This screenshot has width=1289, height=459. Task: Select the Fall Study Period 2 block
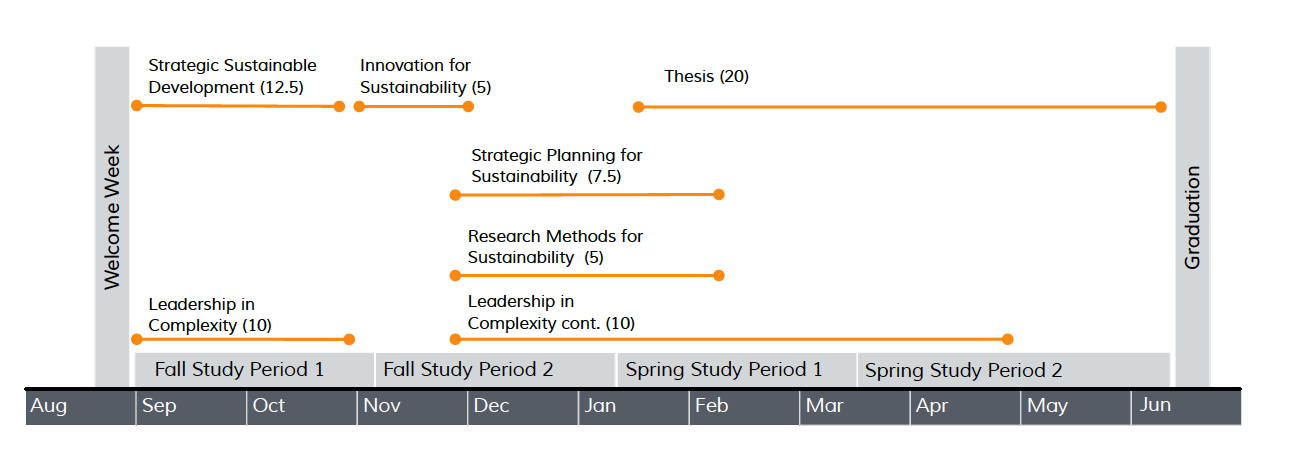pos(494,369)
